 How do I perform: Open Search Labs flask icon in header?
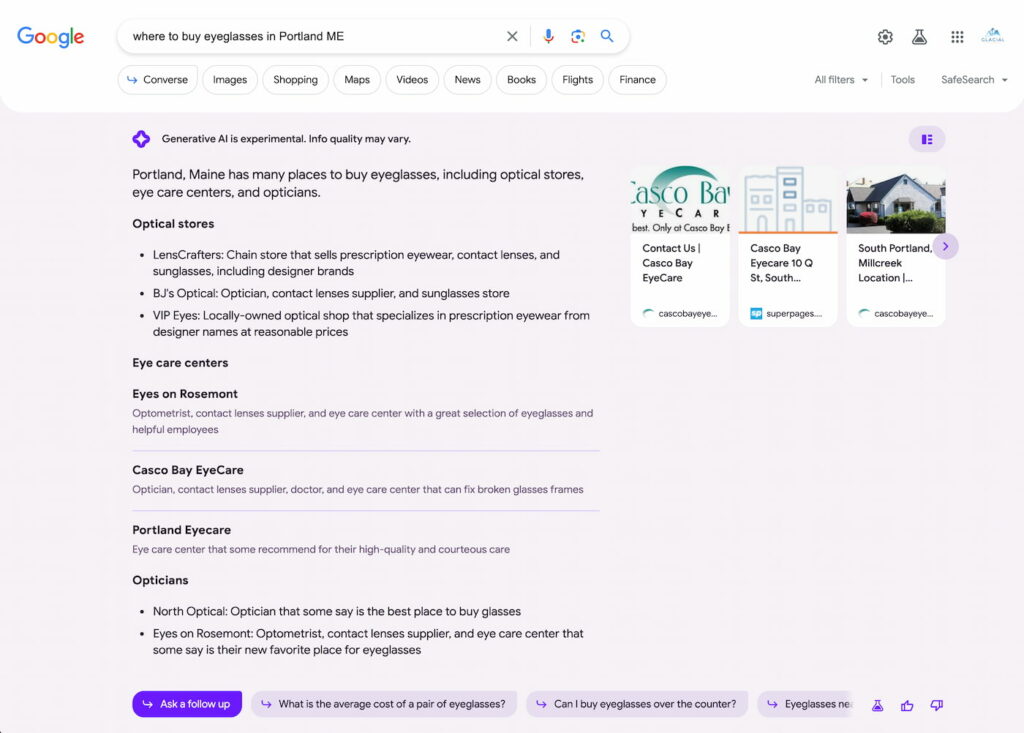920,37
